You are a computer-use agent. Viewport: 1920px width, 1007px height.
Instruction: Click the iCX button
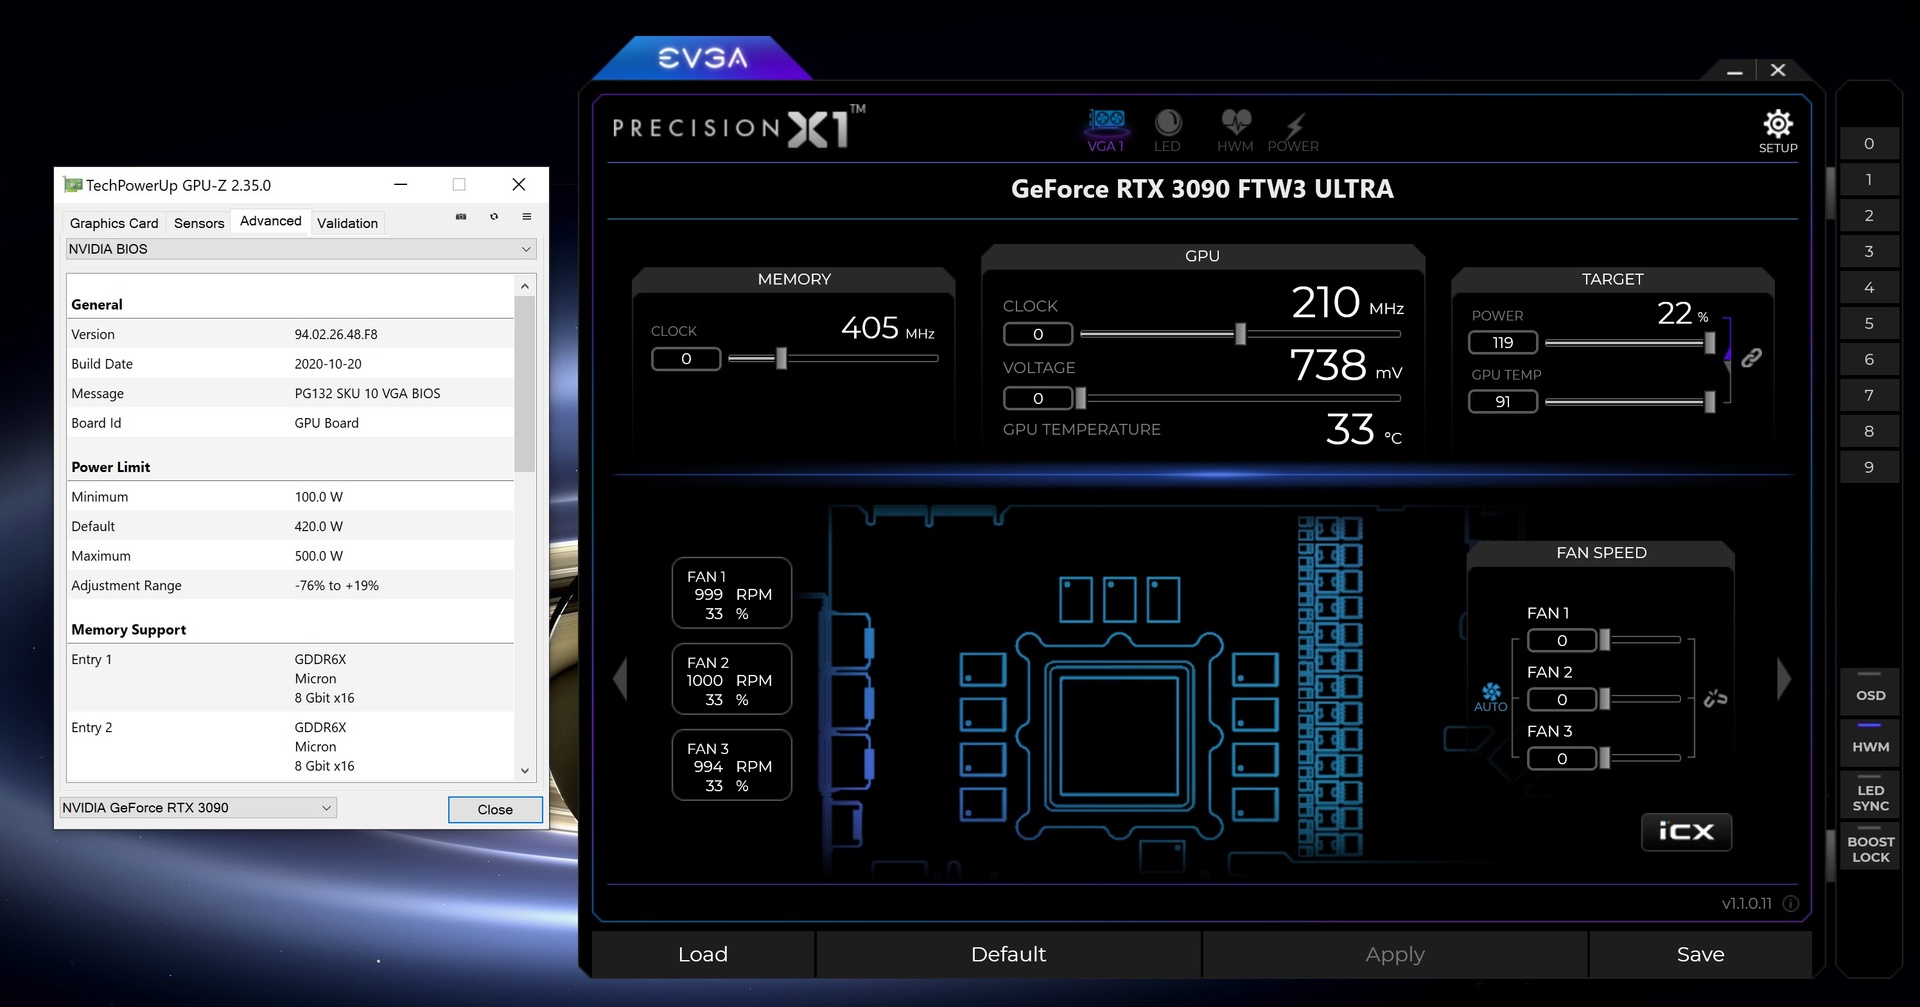1686,831
